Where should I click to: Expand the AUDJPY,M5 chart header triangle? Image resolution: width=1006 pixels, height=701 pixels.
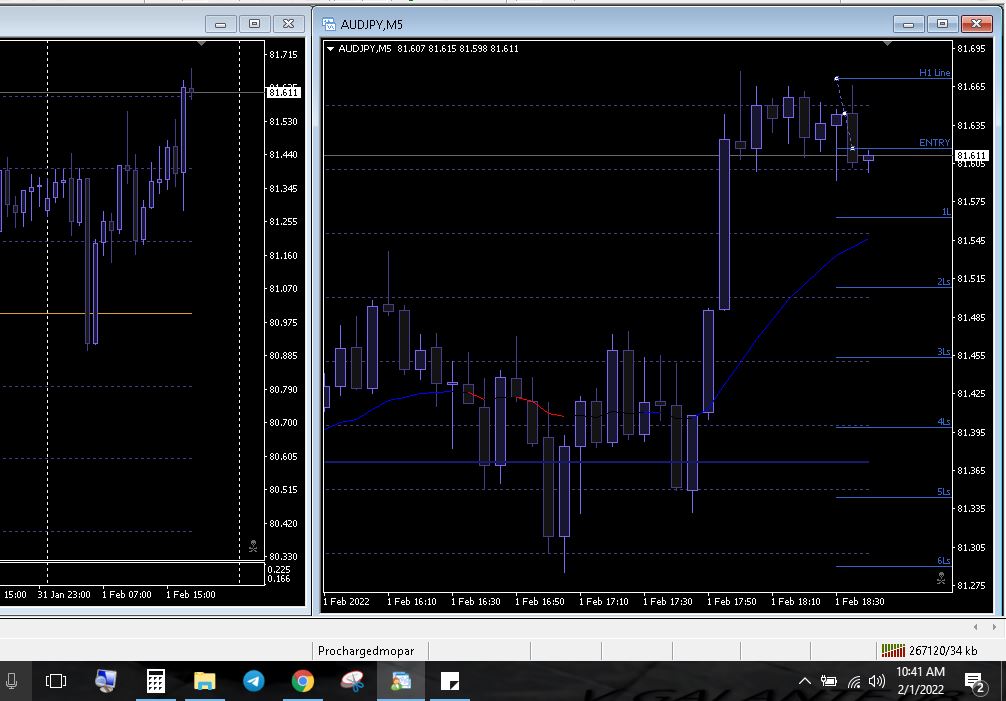click(331, 48)
